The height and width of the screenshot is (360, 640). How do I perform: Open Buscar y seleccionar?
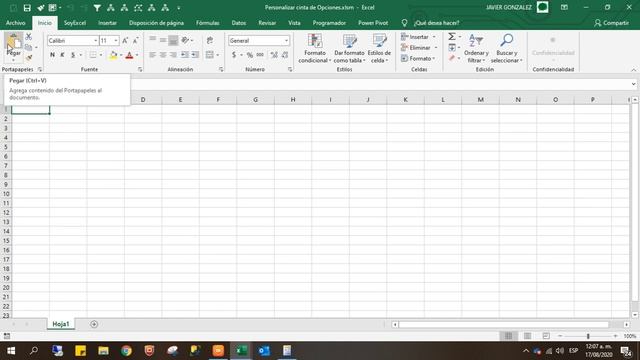tap(507, 49)
